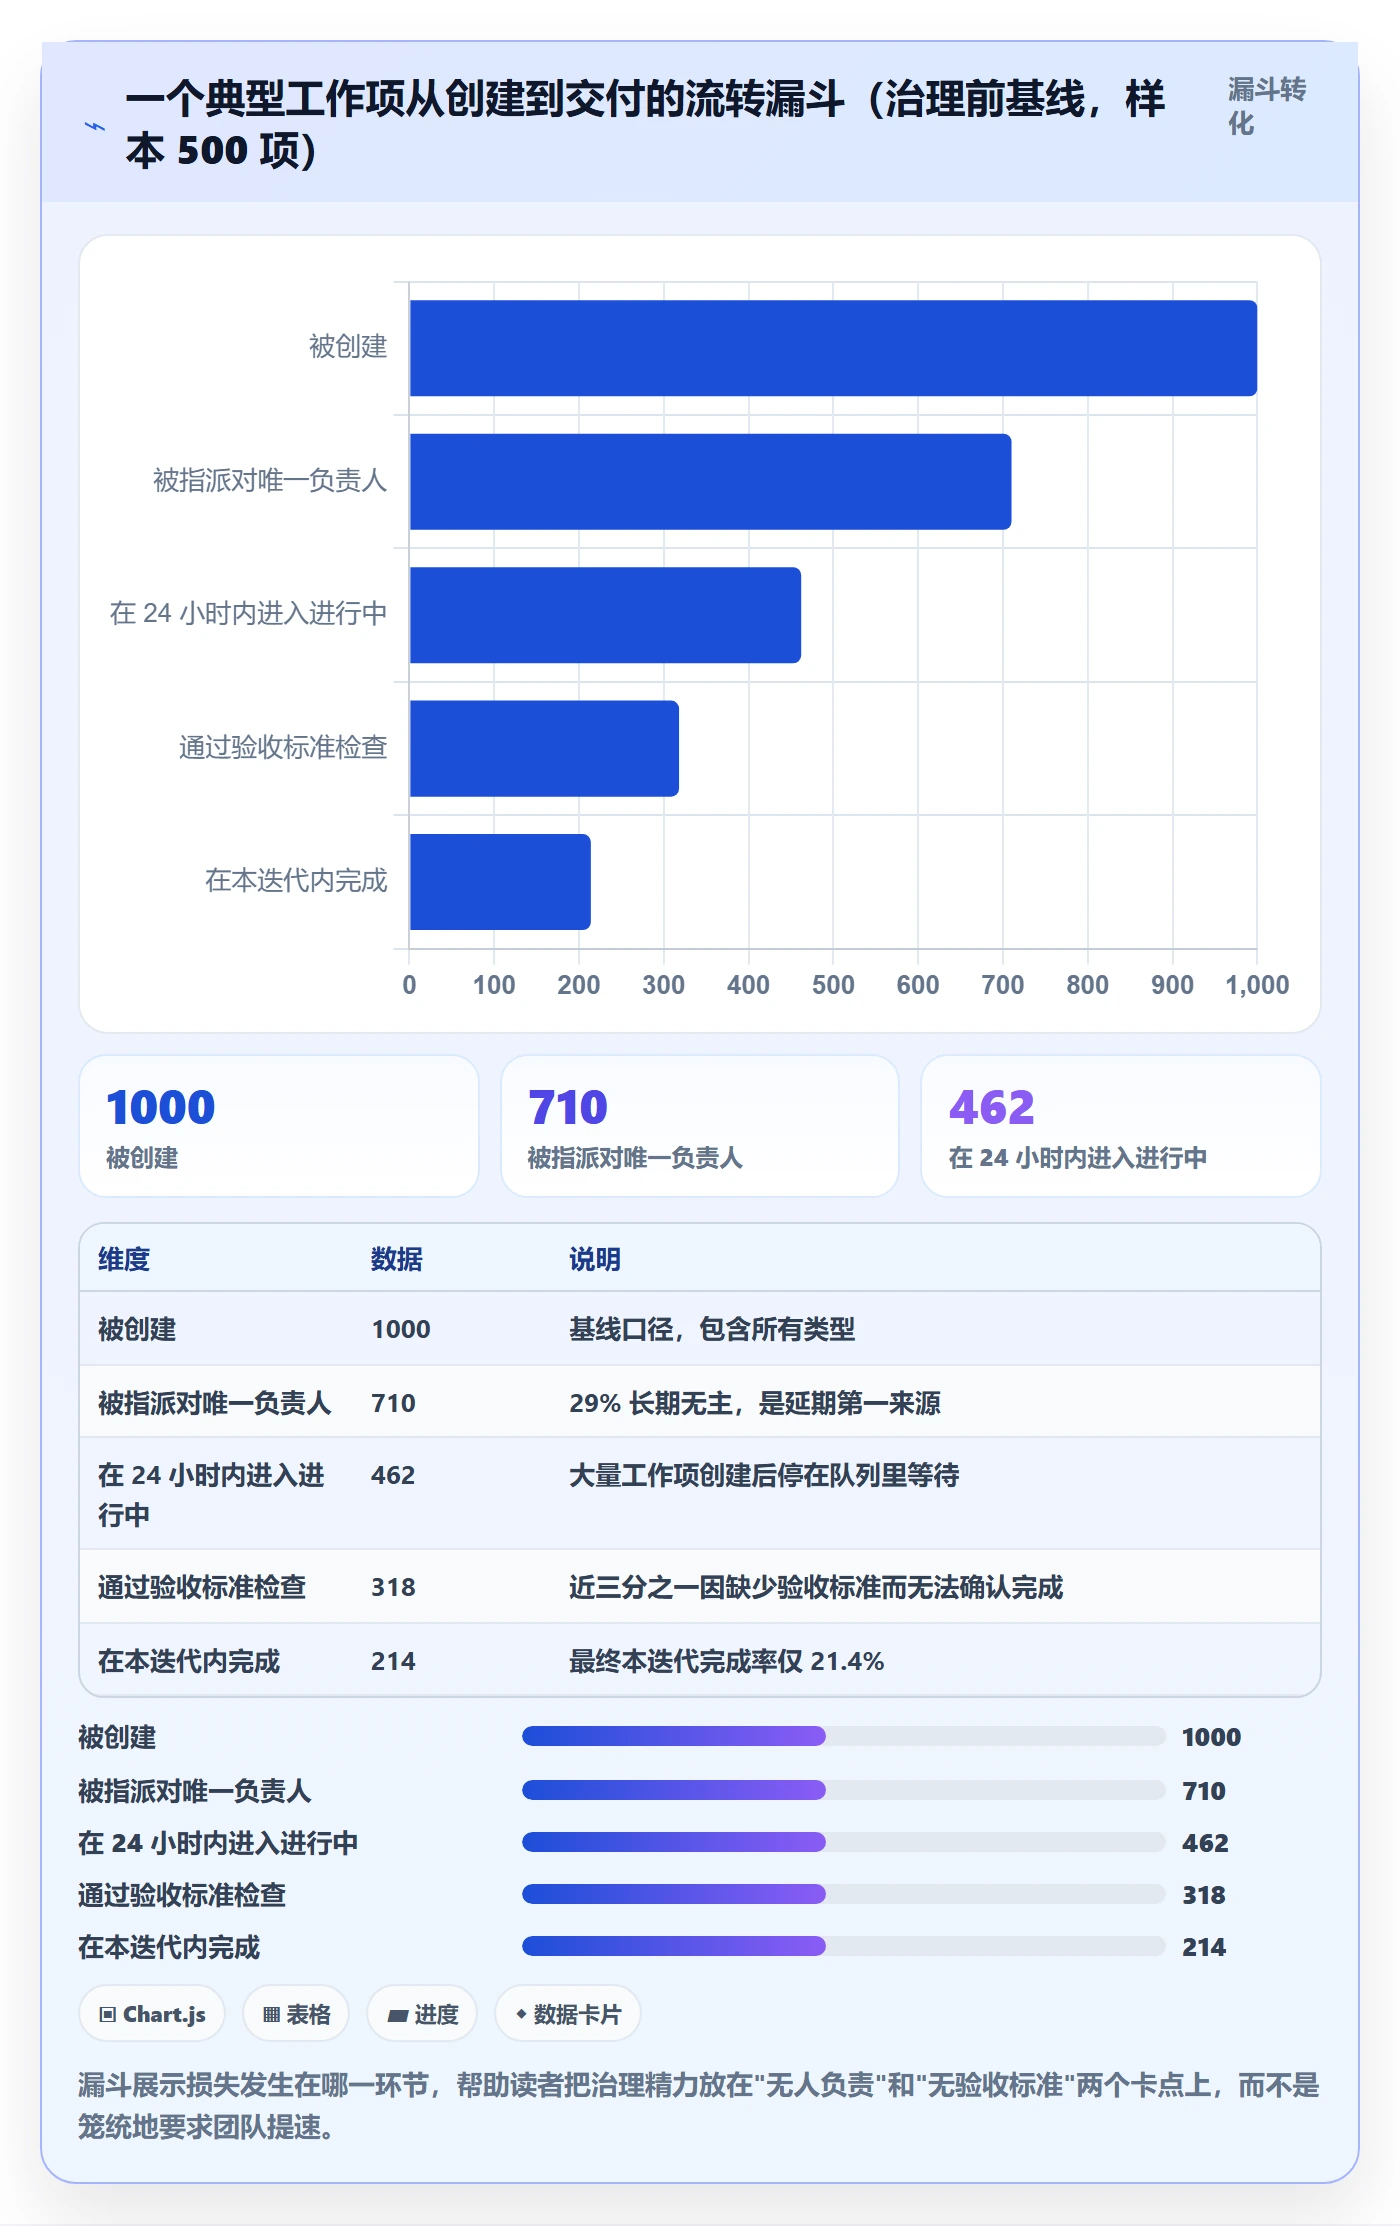This screenshot has height=2226, width=1400.
Task: Click the 214 value in the table
Action: tap(393, 1661)
